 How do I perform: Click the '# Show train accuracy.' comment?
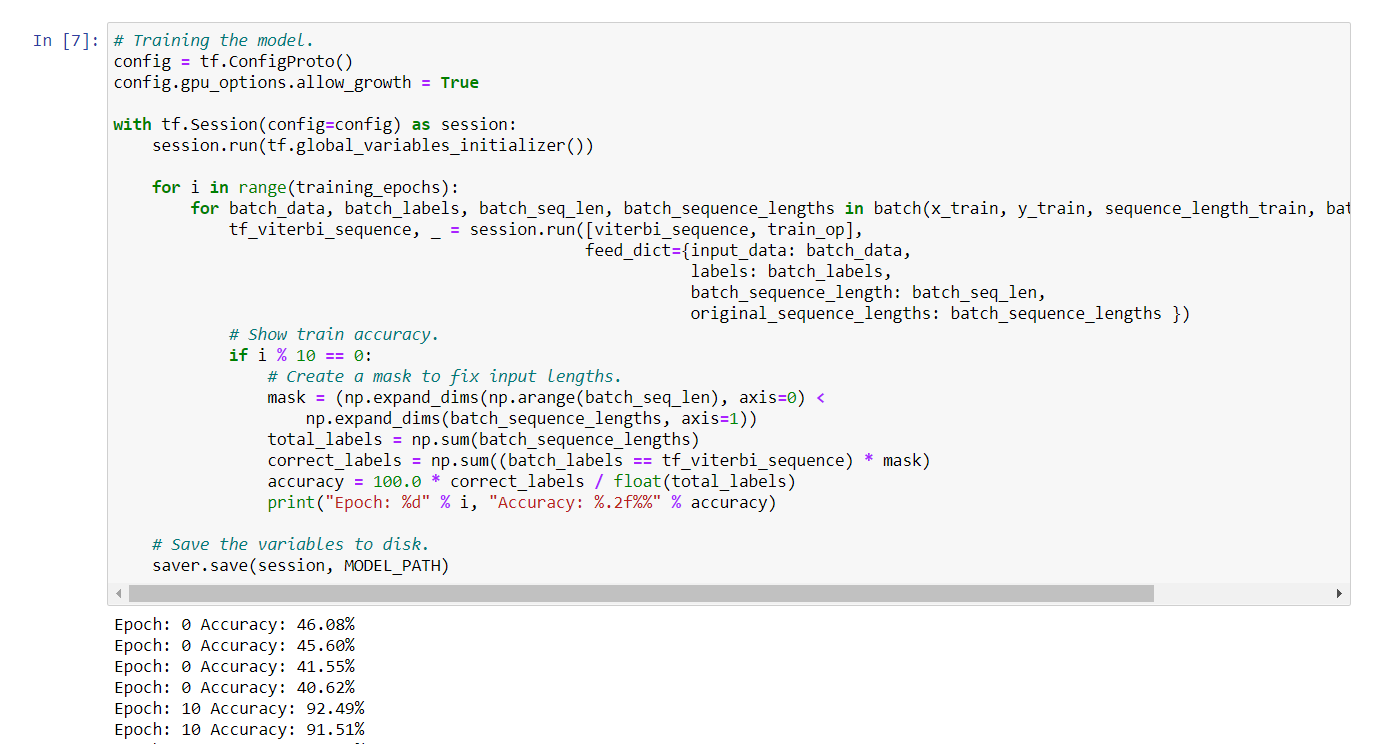tap(333, 335)
